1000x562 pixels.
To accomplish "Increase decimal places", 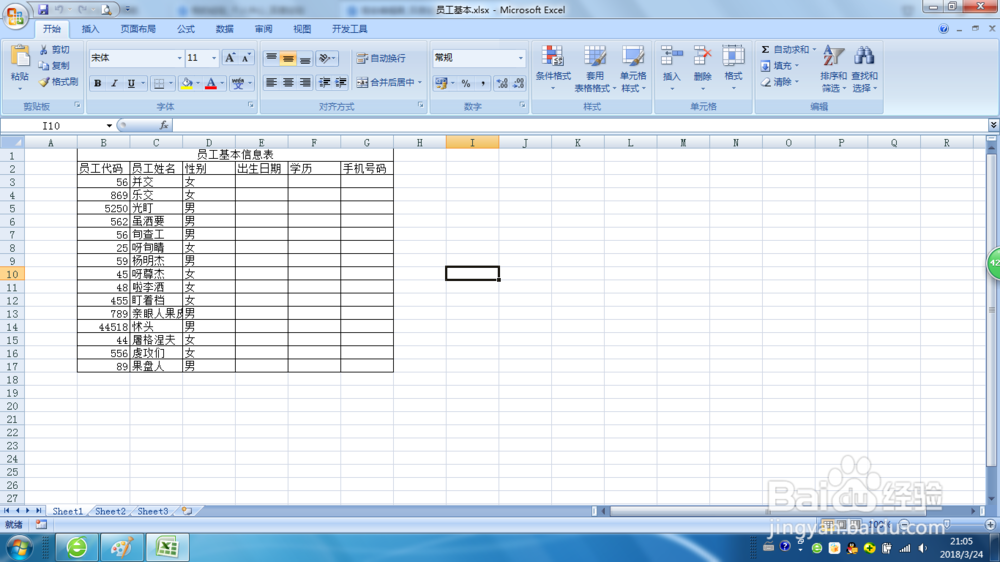I will point(502,84).
